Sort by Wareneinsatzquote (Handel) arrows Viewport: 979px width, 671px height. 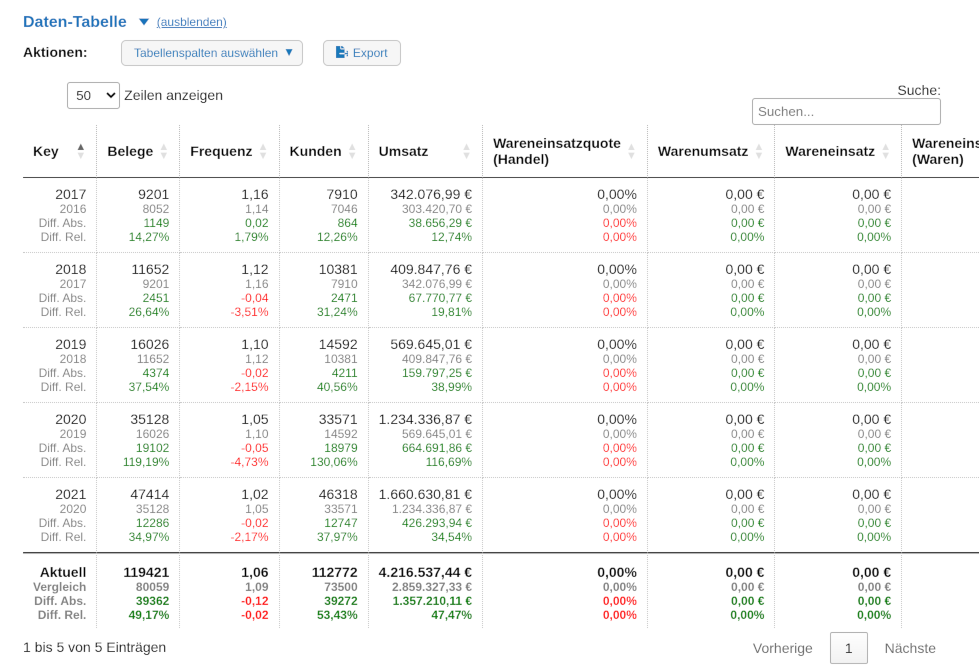tap(631, 151)
